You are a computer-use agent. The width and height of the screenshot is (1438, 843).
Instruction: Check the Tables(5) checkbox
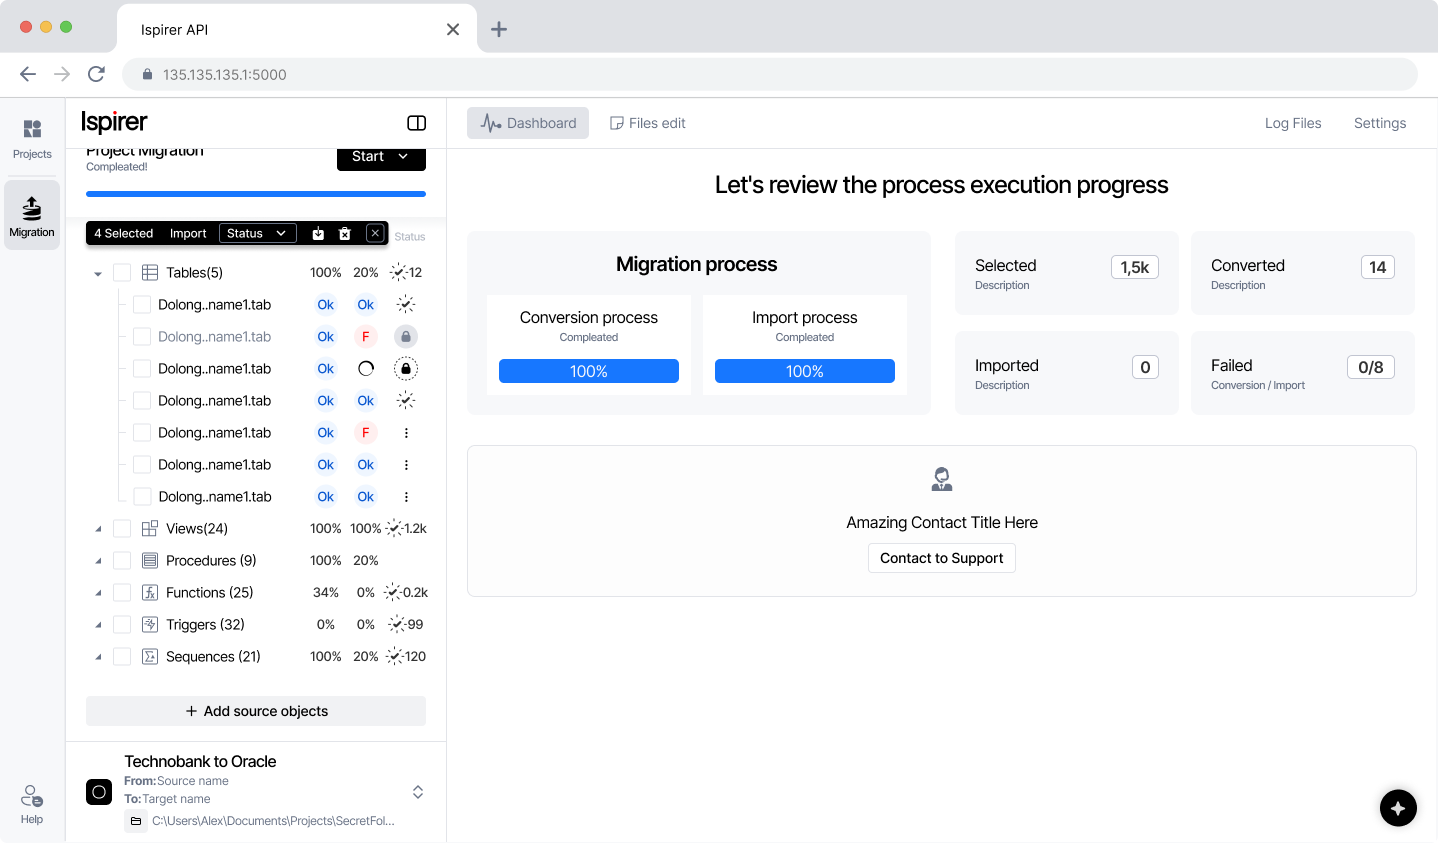(121, 272)
